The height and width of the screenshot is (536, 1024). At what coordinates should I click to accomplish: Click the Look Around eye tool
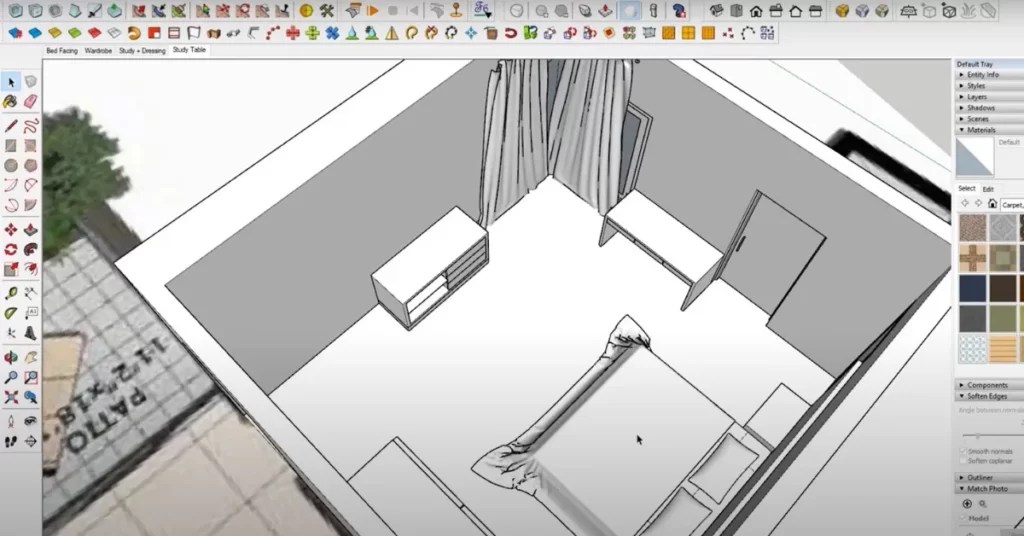pyautogui.click(x=31, y=421)
